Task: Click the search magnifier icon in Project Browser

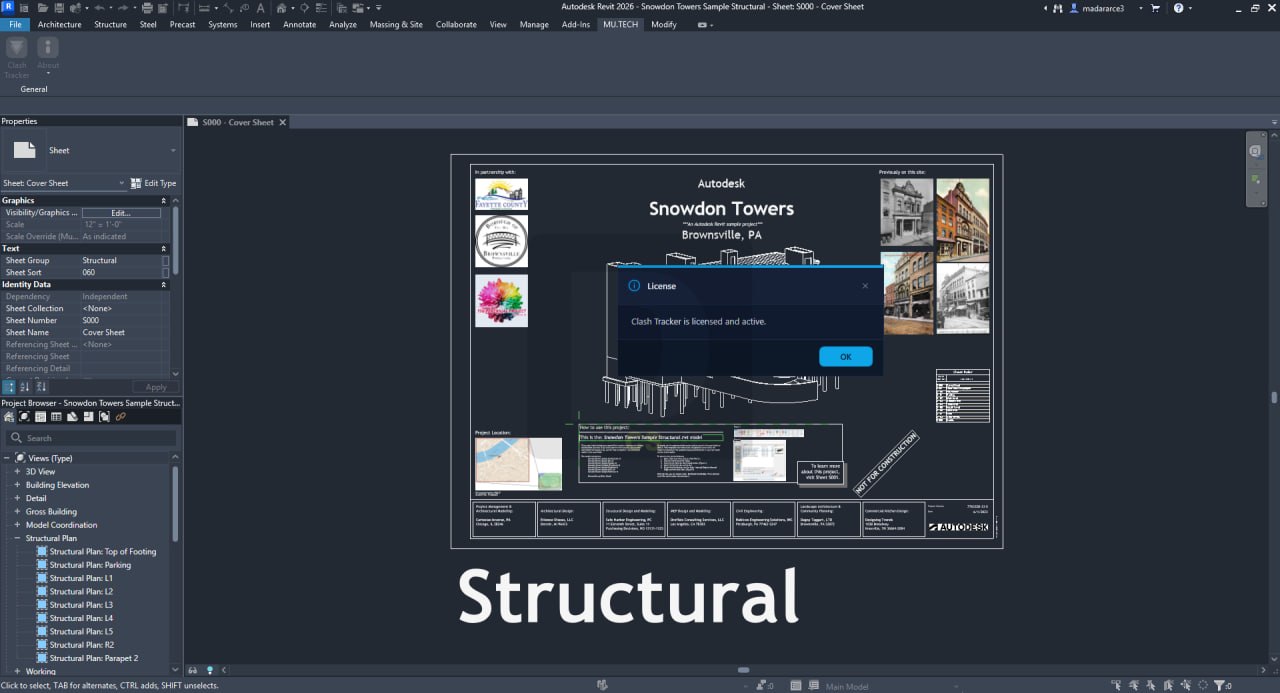Action: point(16,438)
